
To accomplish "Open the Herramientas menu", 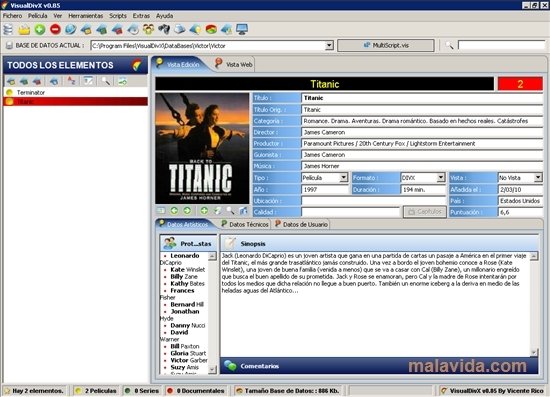I will tap(86, 16).
